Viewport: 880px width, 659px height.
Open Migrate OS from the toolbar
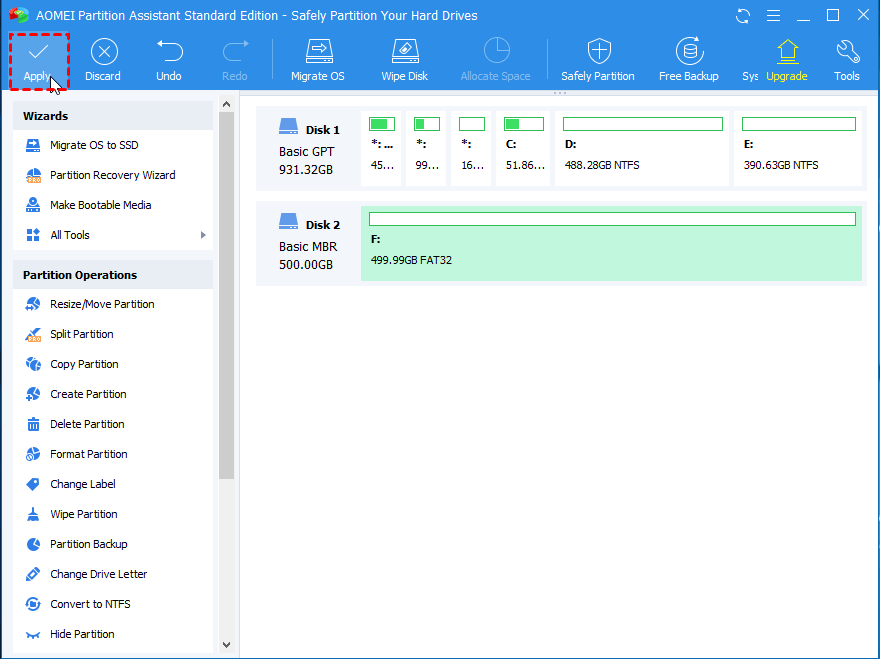(318, 60)
